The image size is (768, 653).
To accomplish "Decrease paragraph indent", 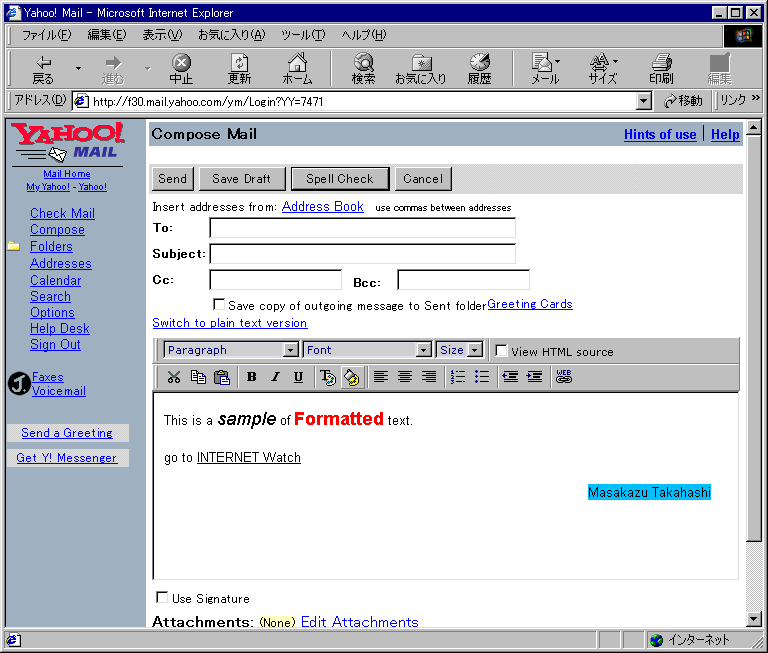I will pos(510,376).
